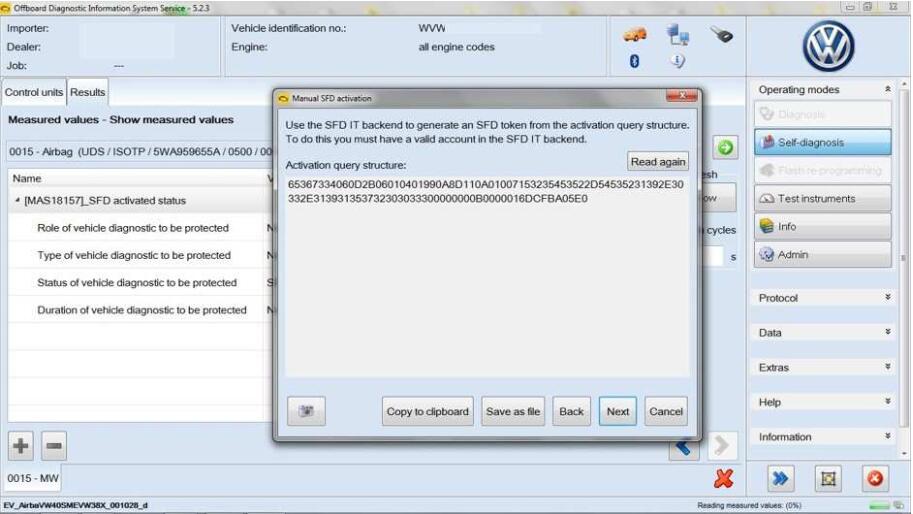Switch to the Control units tab
The width and height of the screenshot is (913, 514).
(x=34, y=92)
